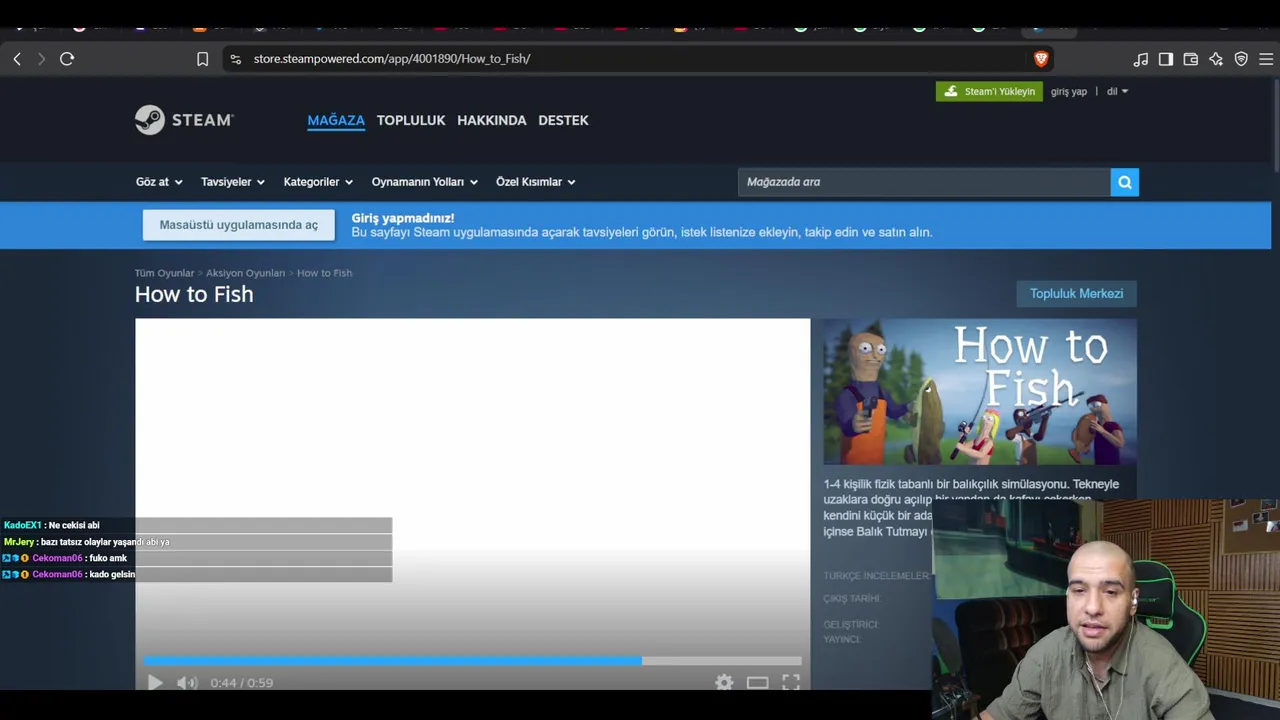Viewport: 1280px width, 720px height.
Task: Open the Brave VPN shield icon
Action: tap(1241, 59)
